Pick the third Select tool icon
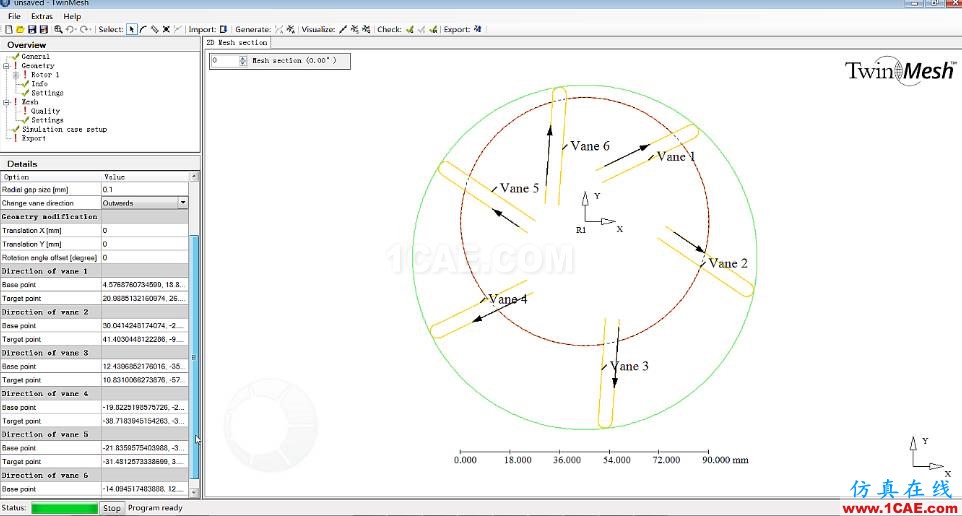Screen dimensions: 962x516 click(x=155, y=29)
